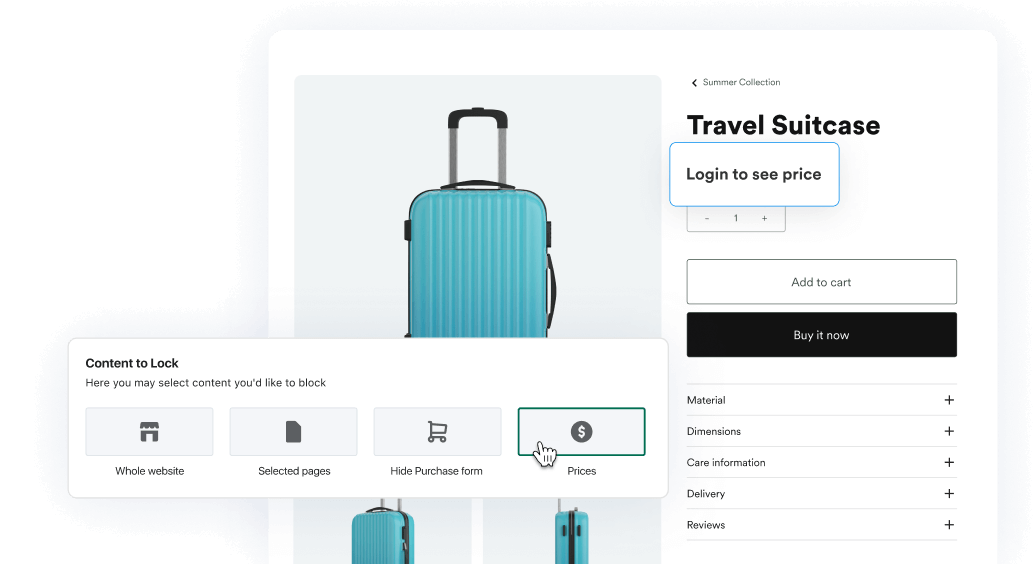This screenshot has width=1034, height=564.
Task: Open the Summer Collection breadcrumb link
Action: click(741, 82)
